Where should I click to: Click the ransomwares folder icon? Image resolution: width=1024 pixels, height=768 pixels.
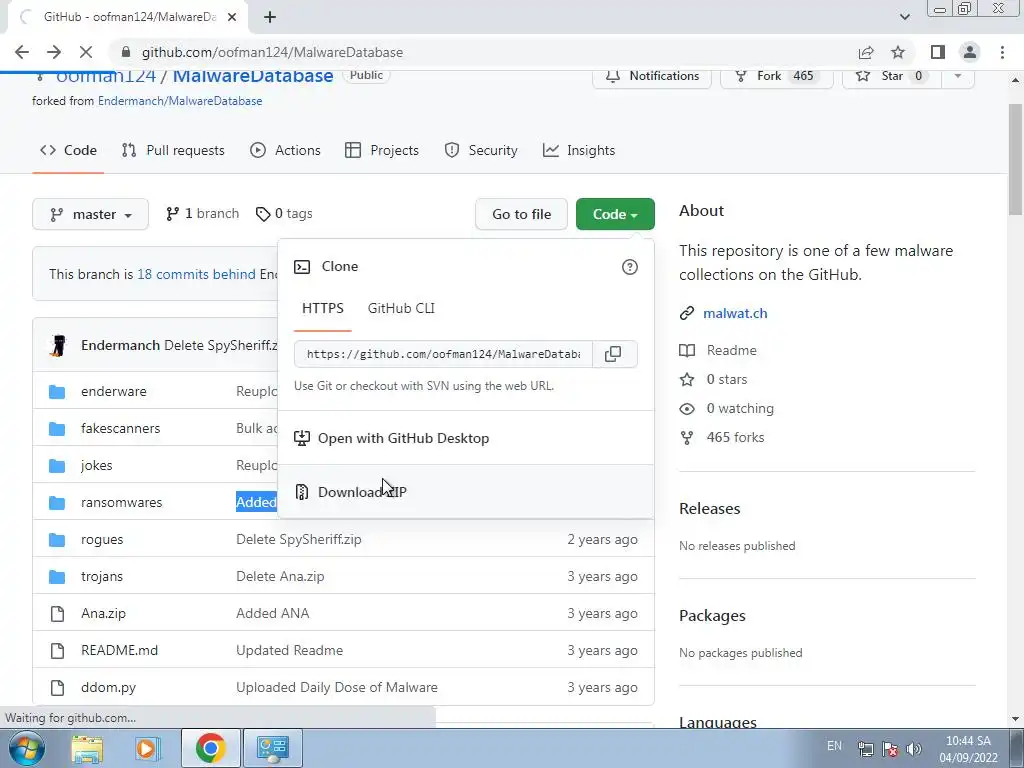pyautogui.click(x=57, y=503)
